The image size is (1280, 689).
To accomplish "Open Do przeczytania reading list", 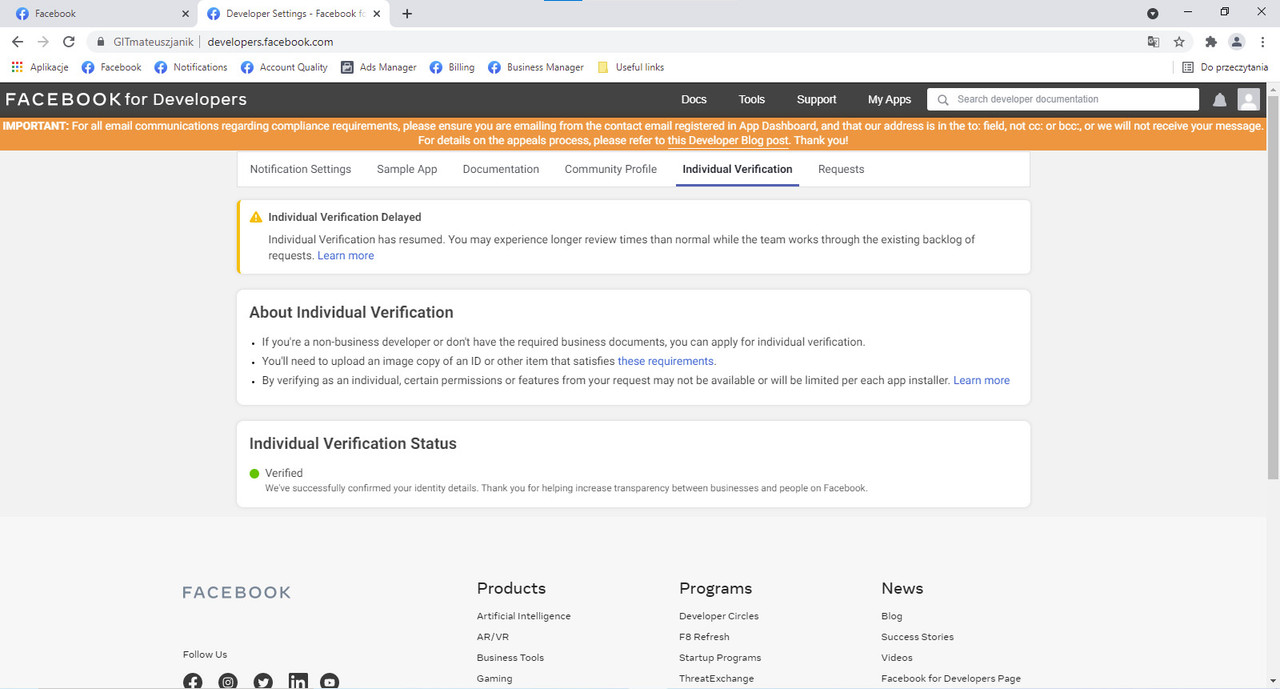I will point(1225,67).
